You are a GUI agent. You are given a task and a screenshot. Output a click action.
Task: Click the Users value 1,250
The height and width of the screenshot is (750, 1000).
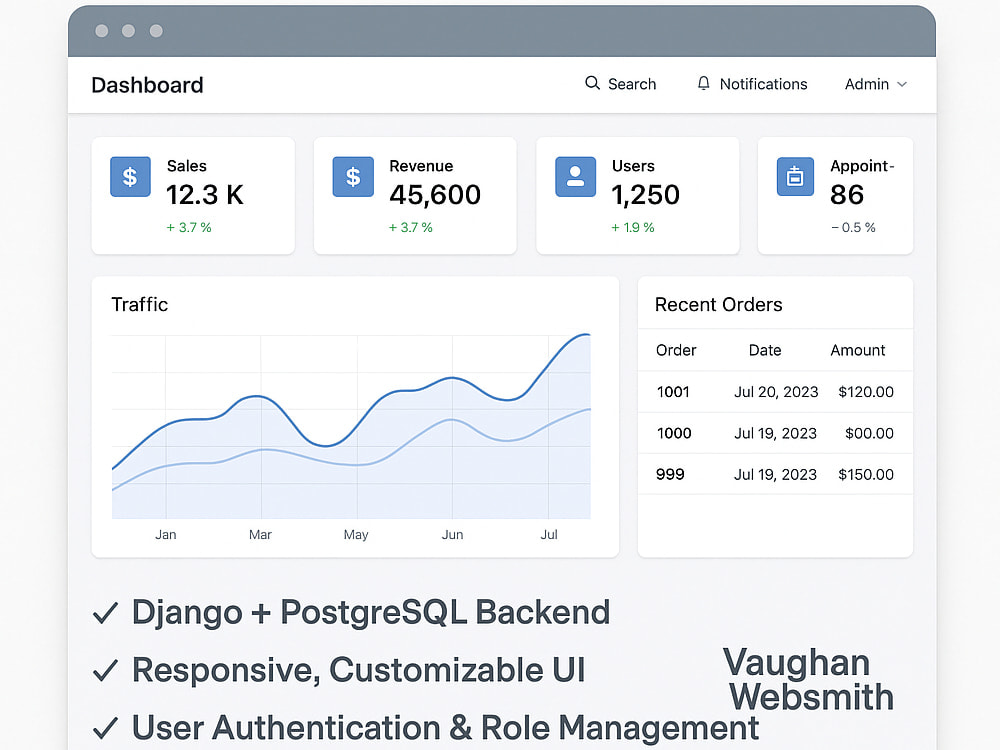[645, 195]
